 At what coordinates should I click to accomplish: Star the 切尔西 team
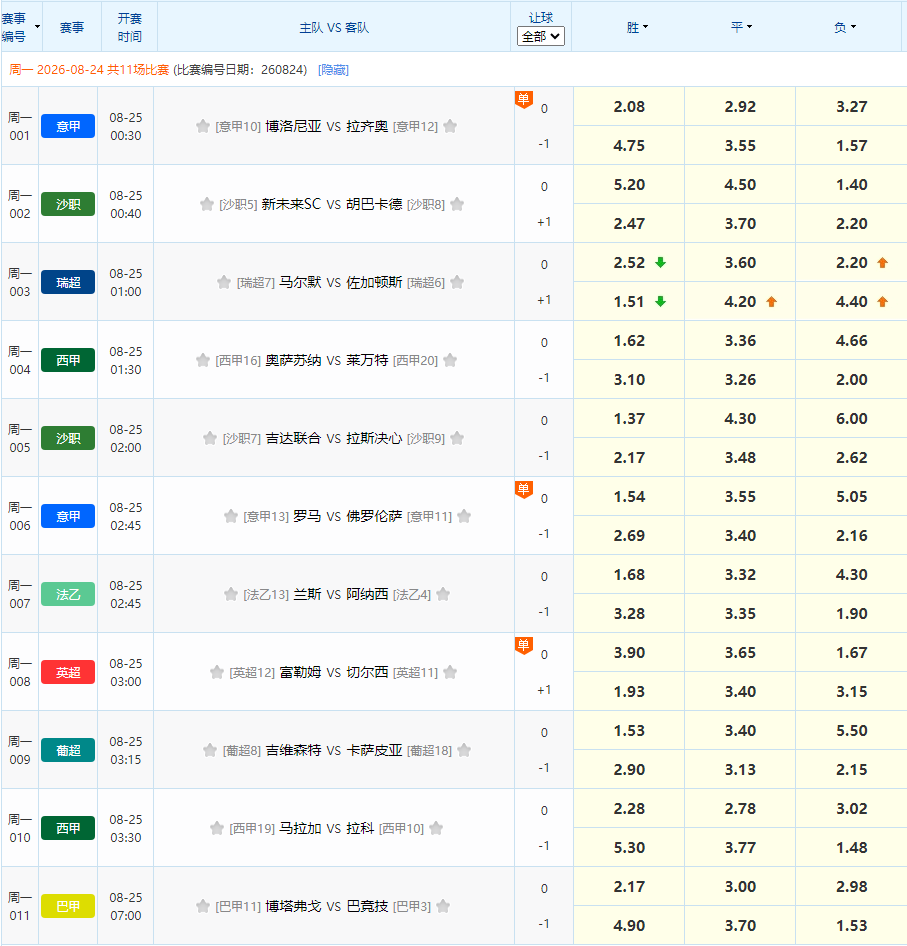[450, 672]
